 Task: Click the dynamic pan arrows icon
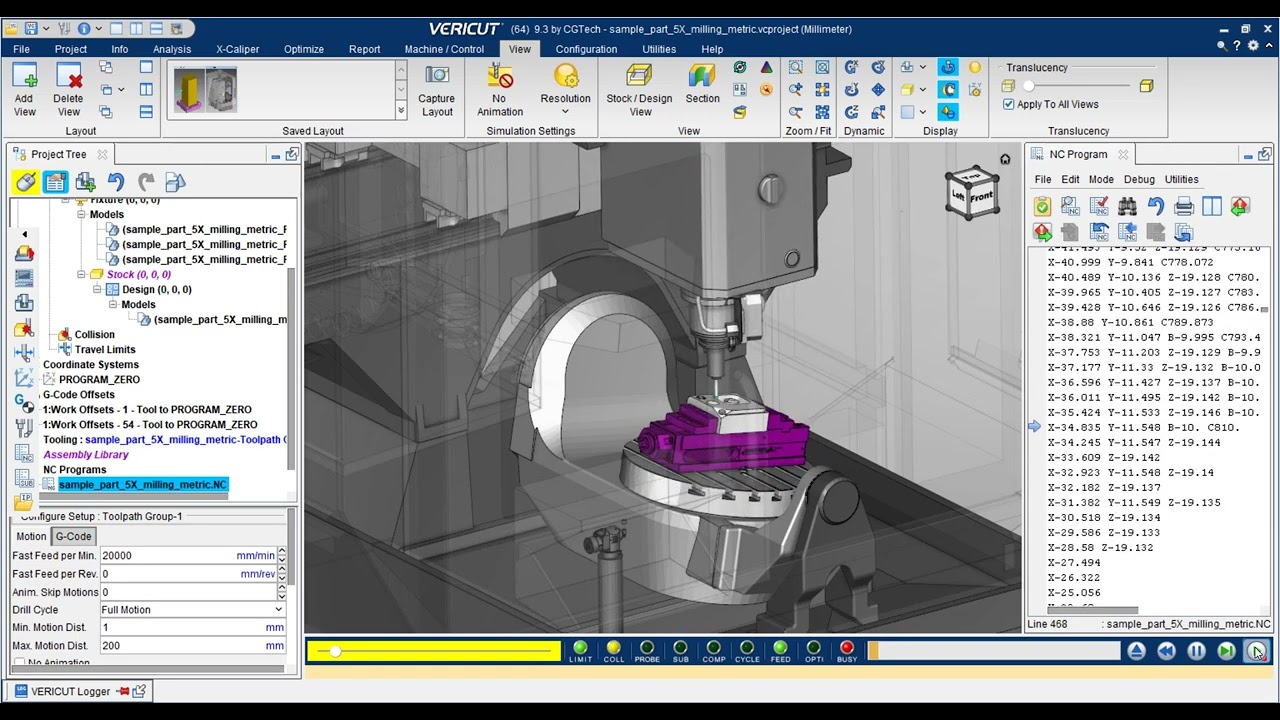[878, 90]
